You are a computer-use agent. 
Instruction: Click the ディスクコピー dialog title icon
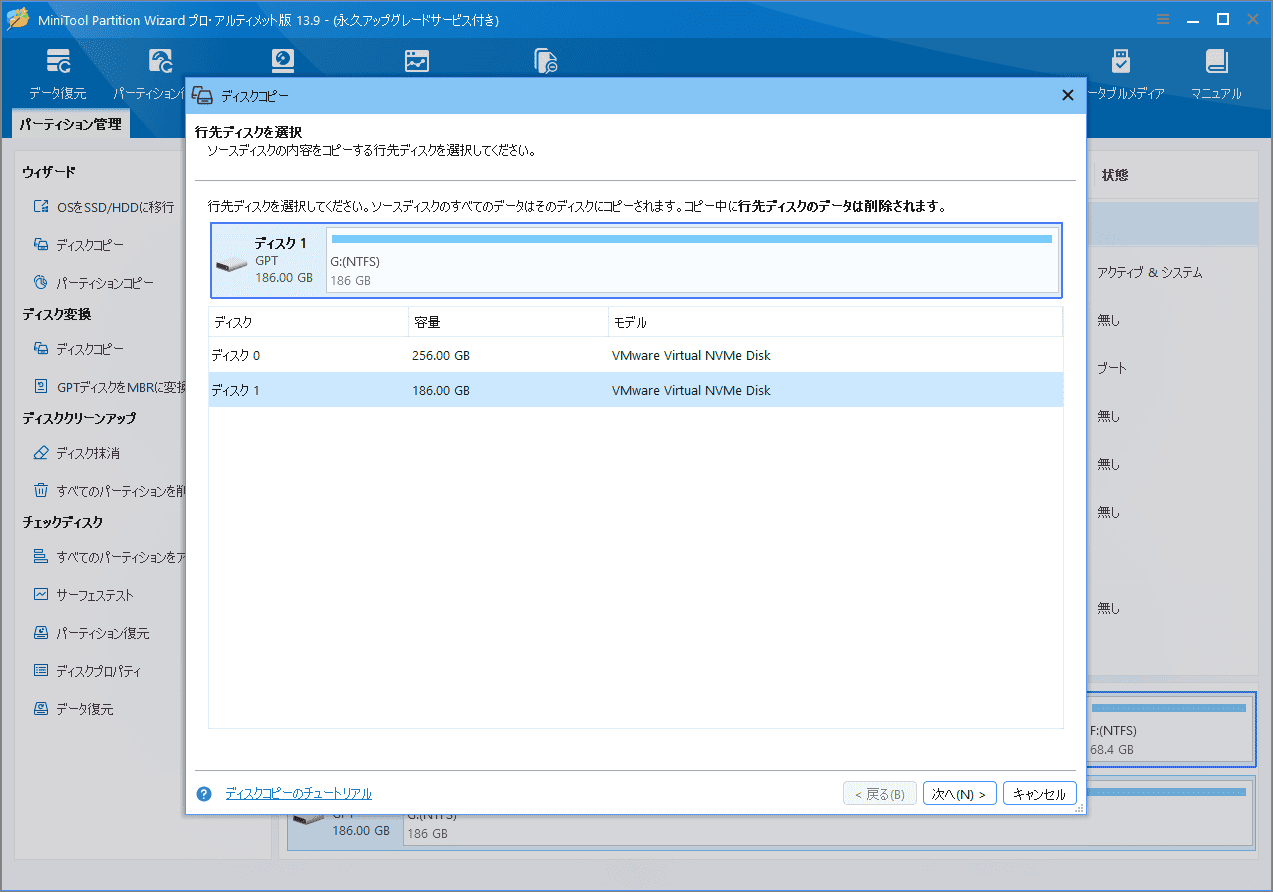click(x=203, y=95)
